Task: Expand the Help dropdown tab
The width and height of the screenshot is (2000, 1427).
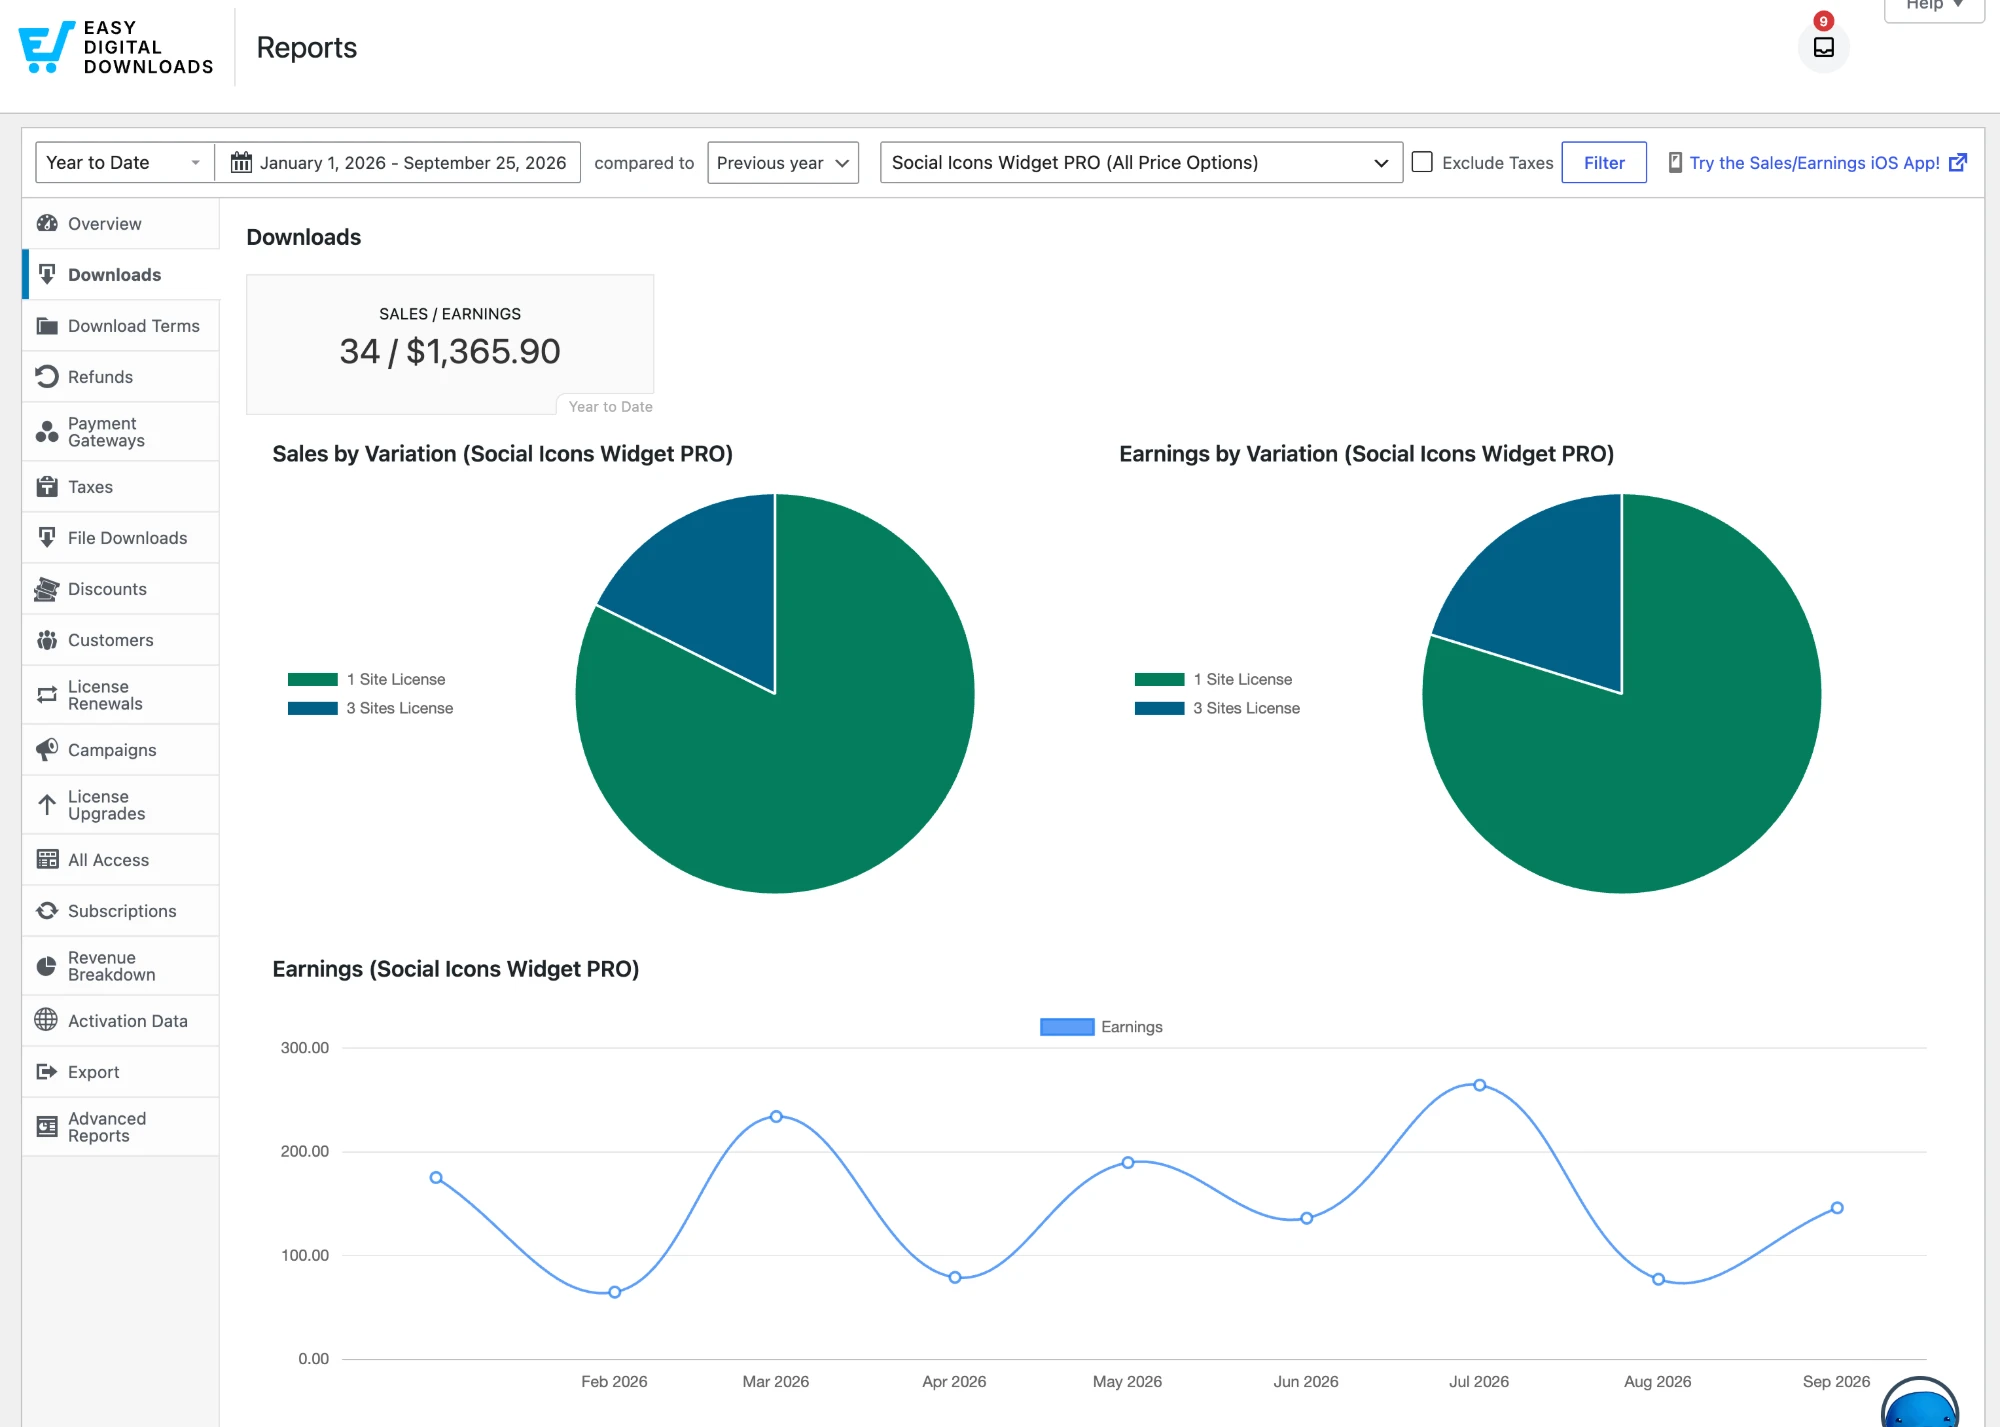Action: 1934,8
